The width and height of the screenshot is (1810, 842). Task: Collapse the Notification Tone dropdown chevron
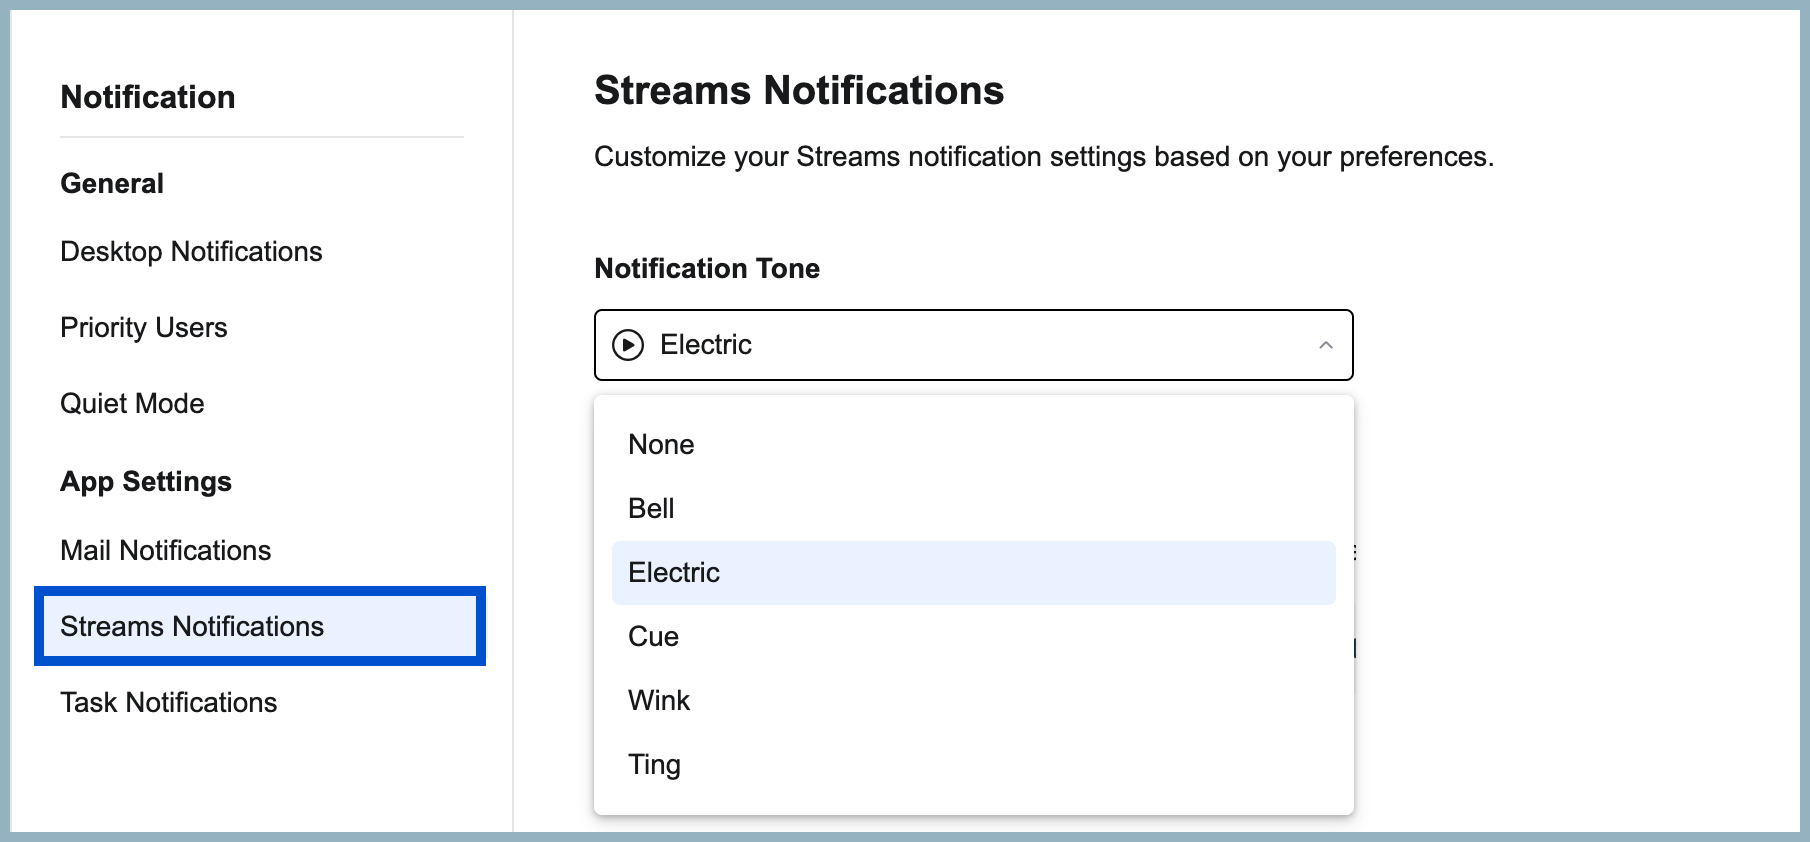(1326, 345)
